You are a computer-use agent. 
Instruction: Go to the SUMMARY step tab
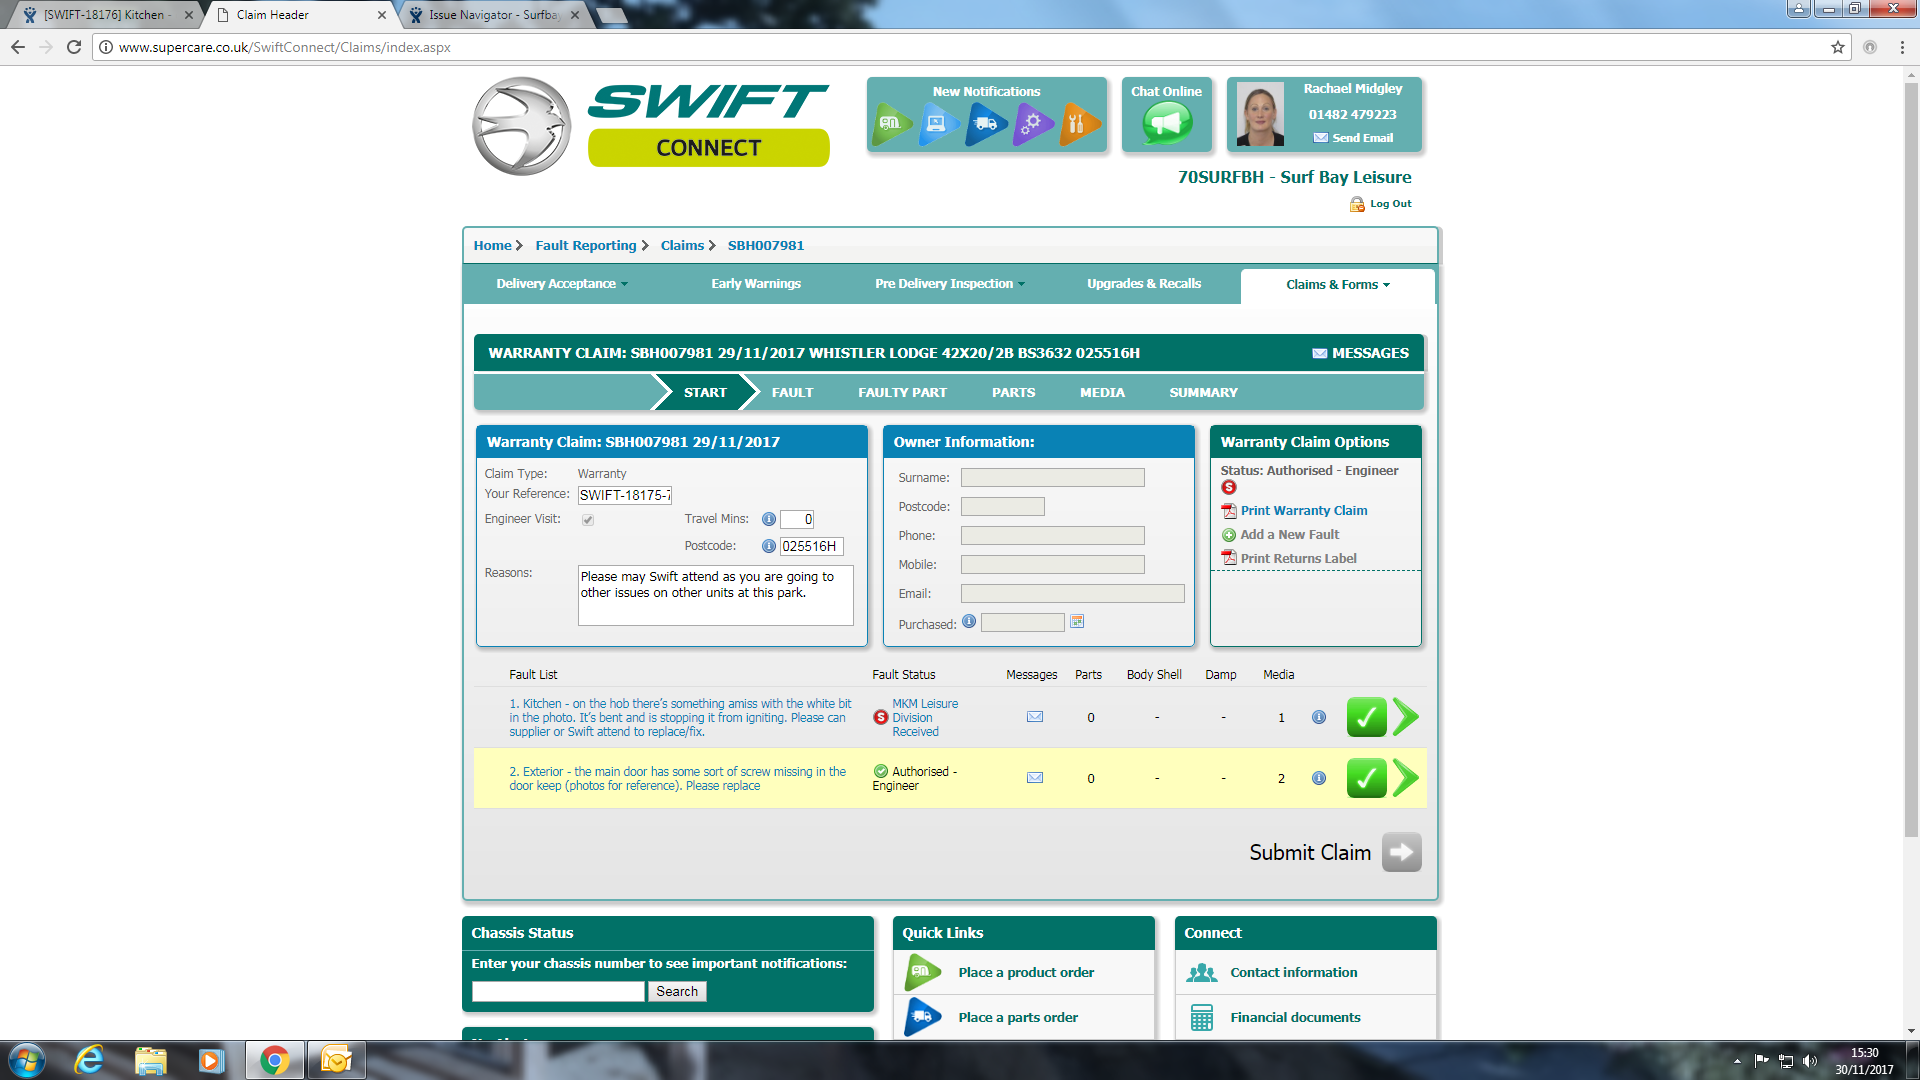(x=1203, y=393)
